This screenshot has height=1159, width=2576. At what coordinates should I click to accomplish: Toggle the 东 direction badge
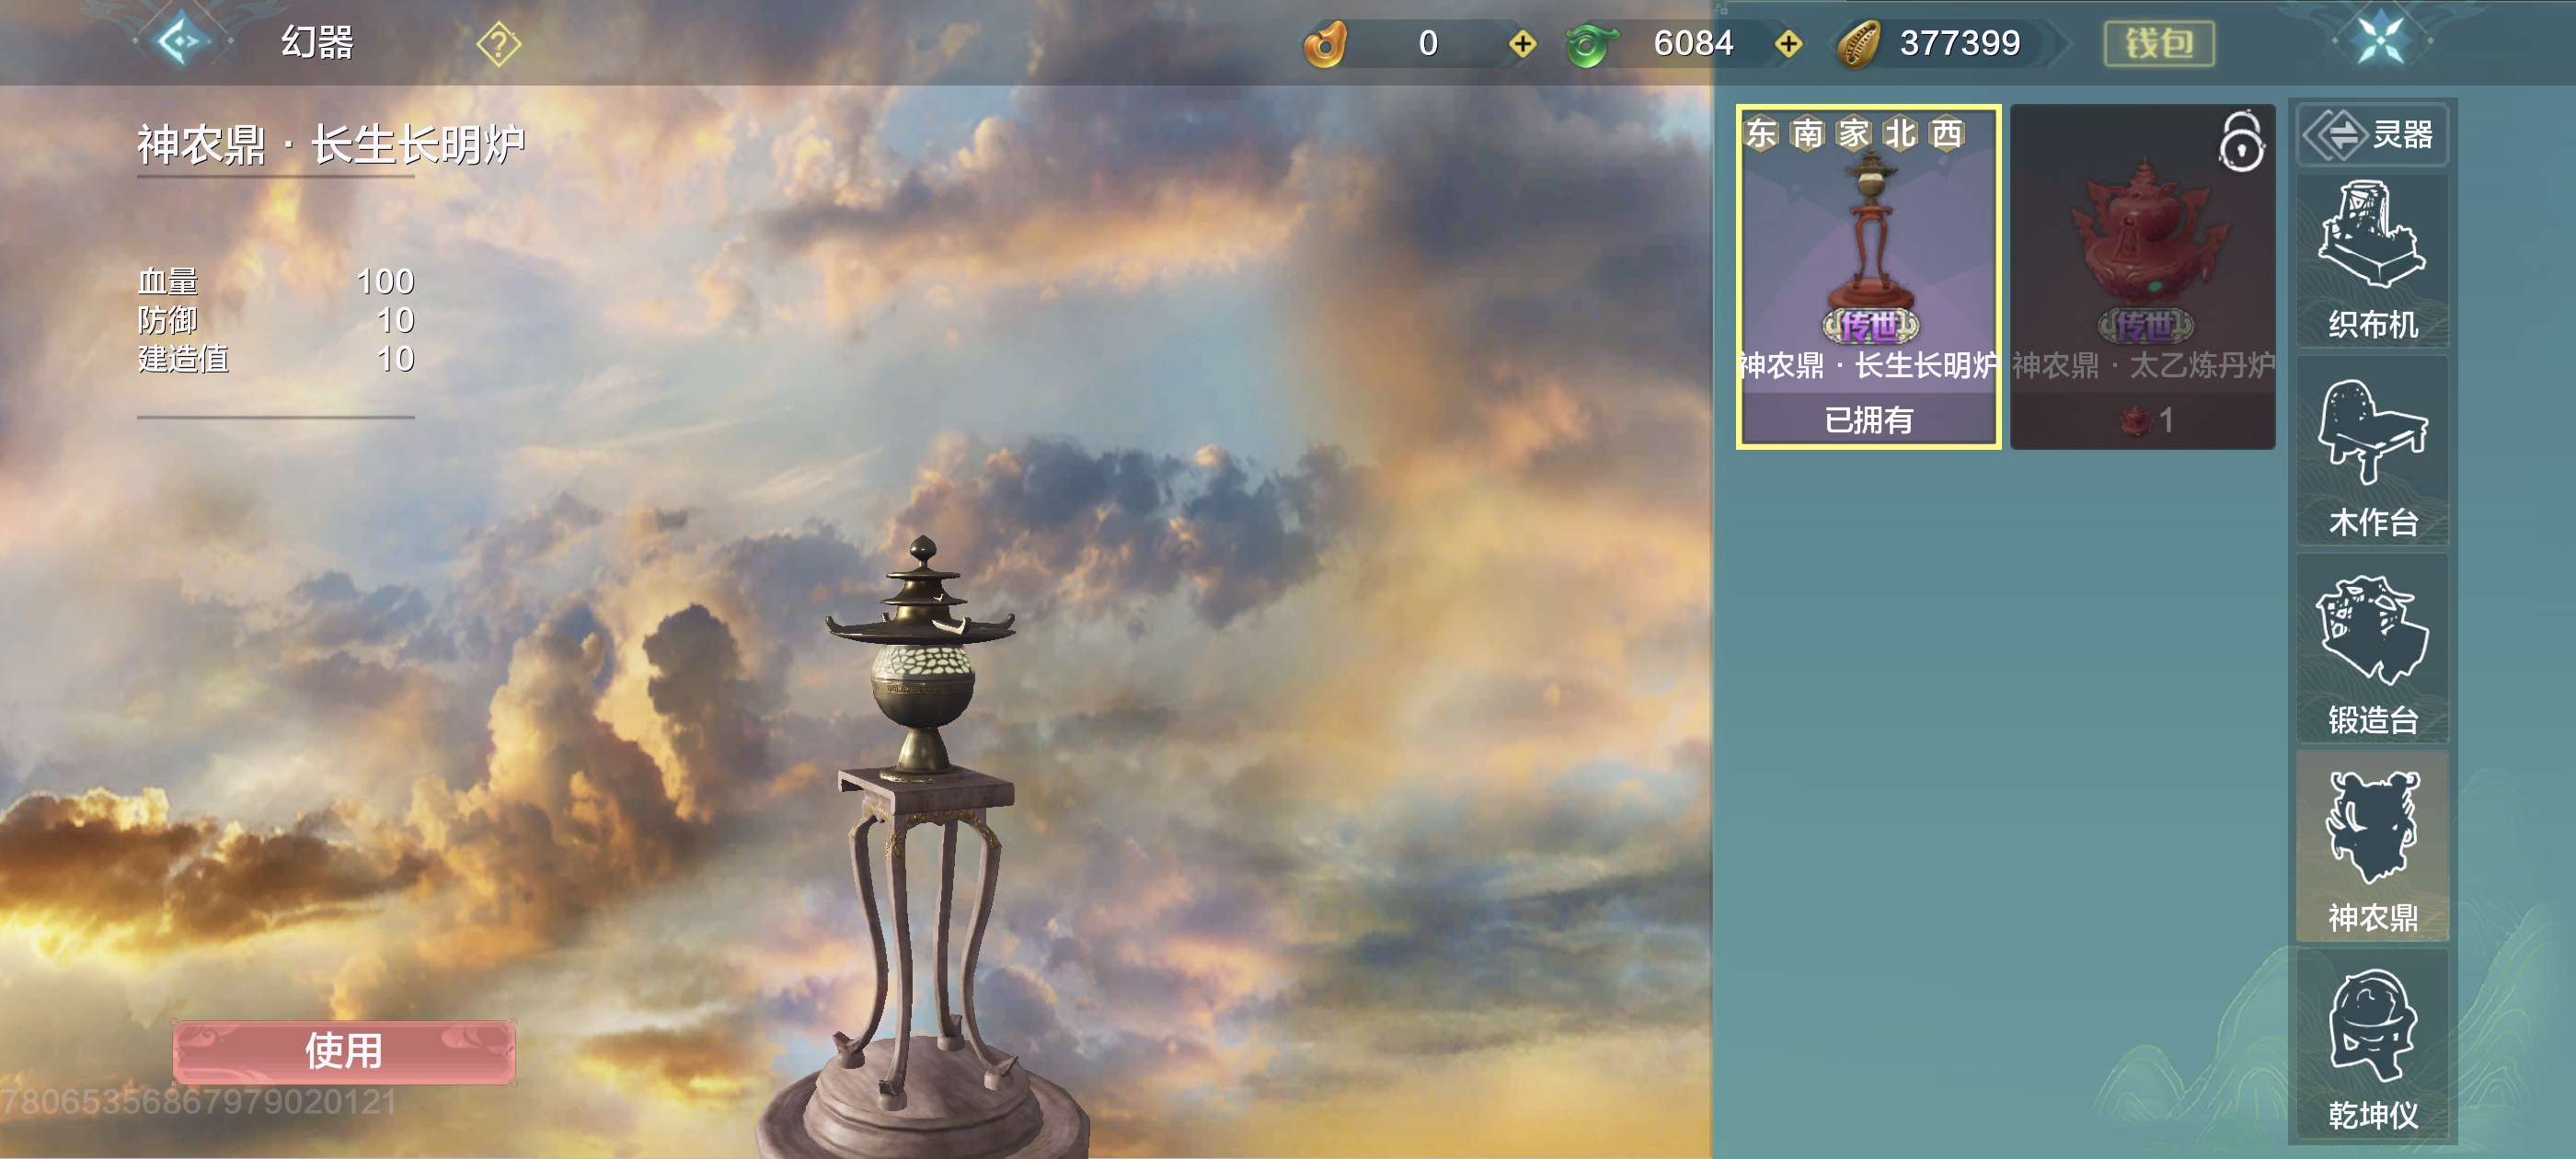point(1760,133)
